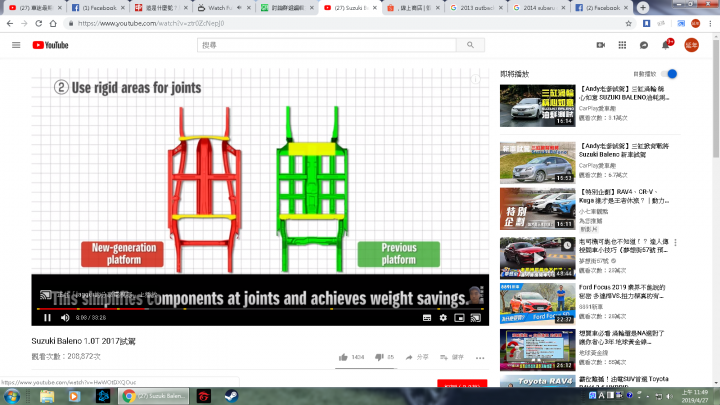This screenshot has width=720, height=405.
Task: Pause the video
Action: click(47, 317)
